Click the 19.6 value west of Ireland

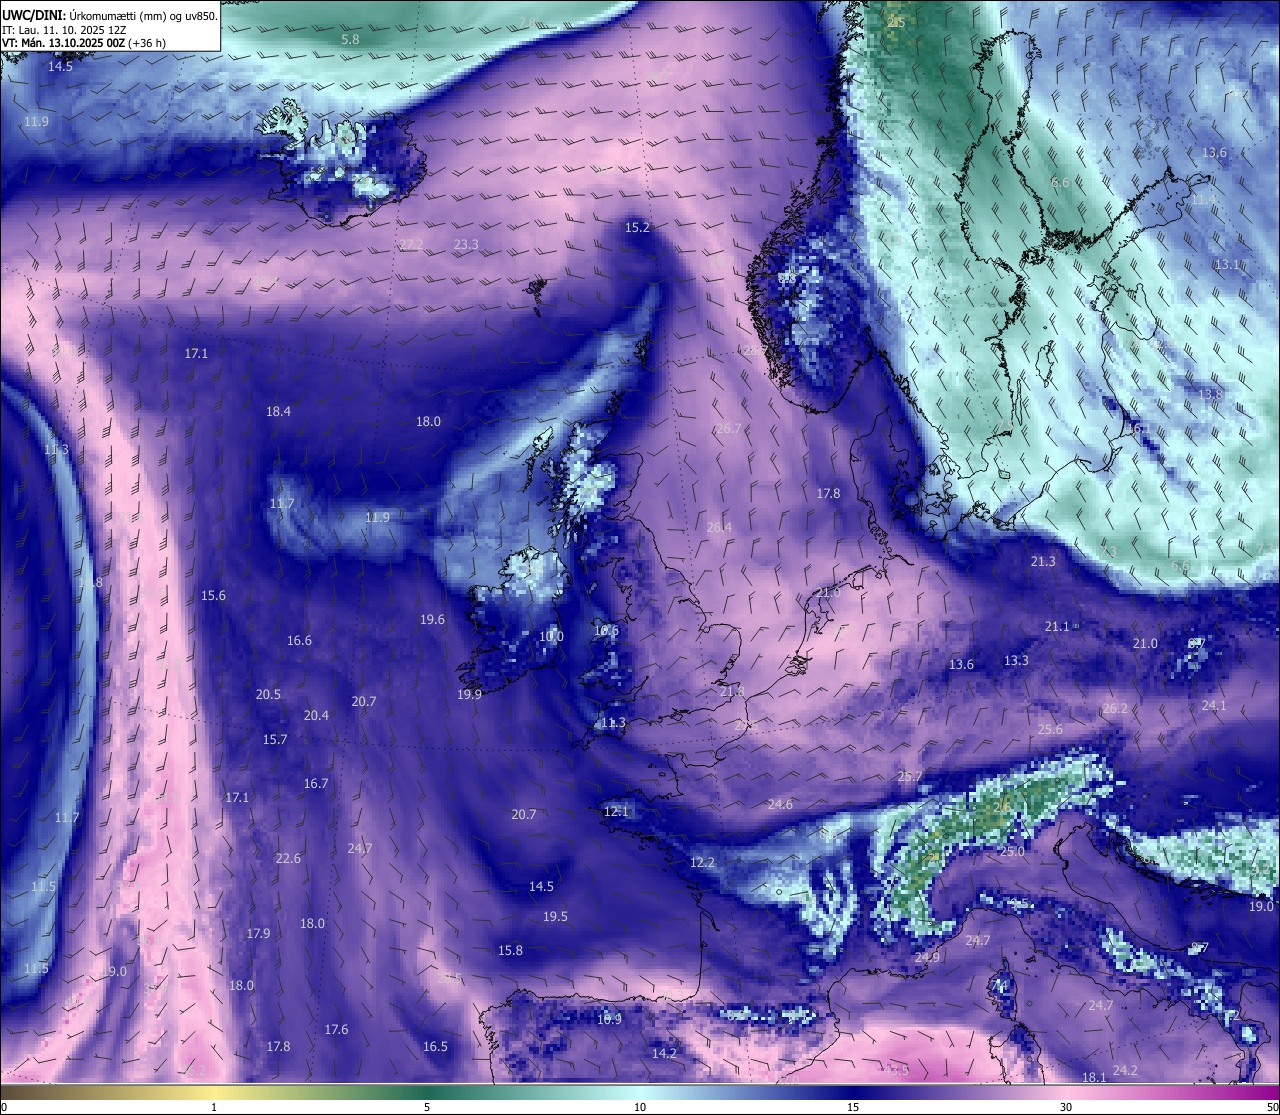(432, 620)
